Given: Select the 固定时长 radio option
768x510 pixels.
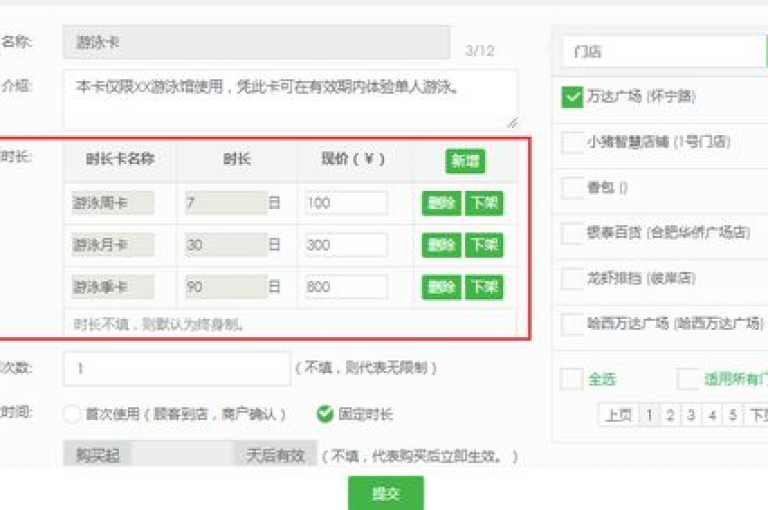Looking at the screenshot, I should click(x=325, y=414).
